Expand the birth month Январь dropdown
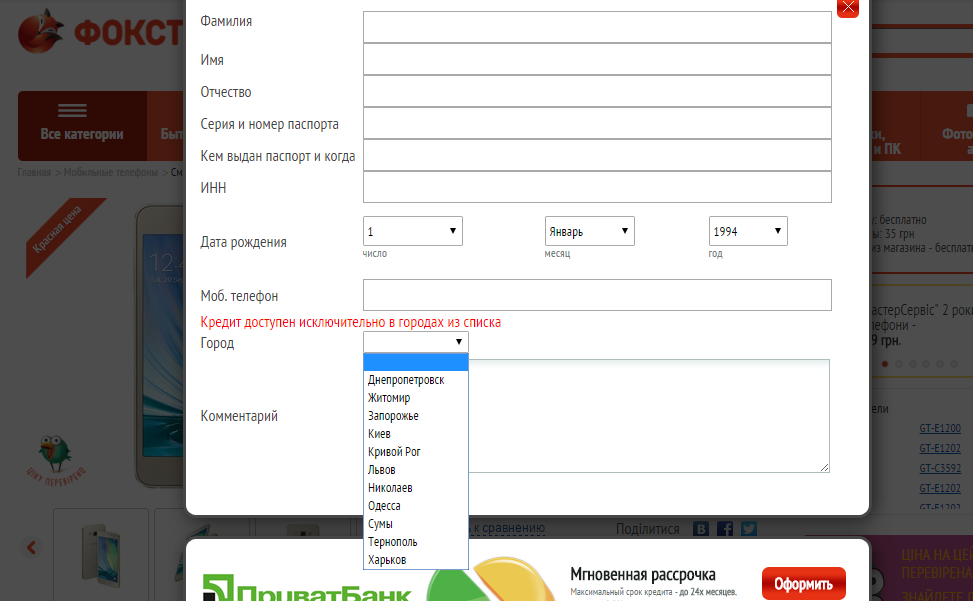This screenshot has height=601, width=973. [589, 231]
